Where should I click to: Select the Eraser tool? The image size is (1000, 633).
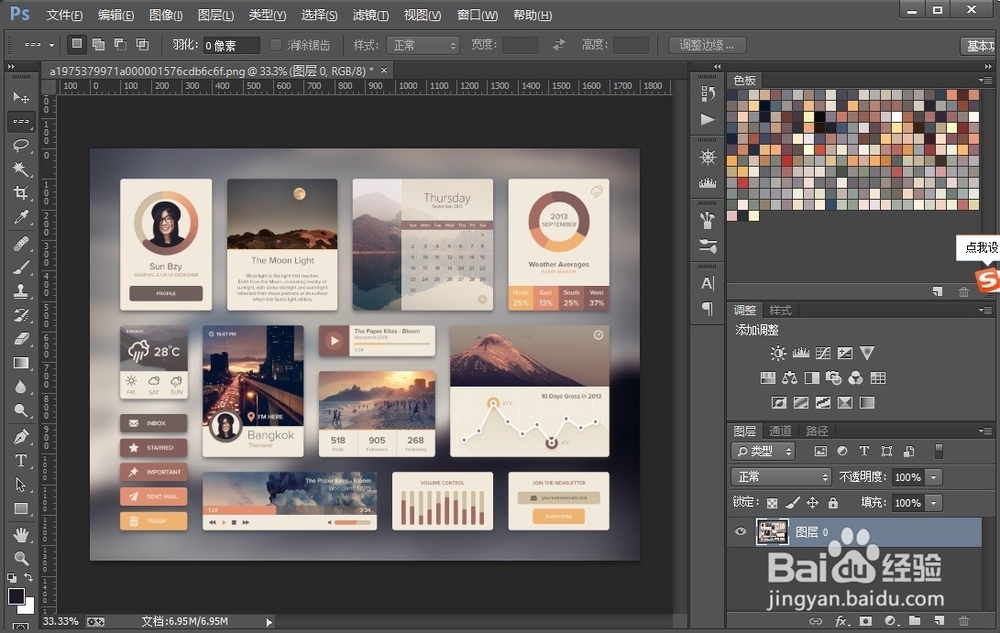tap(21, 338)
